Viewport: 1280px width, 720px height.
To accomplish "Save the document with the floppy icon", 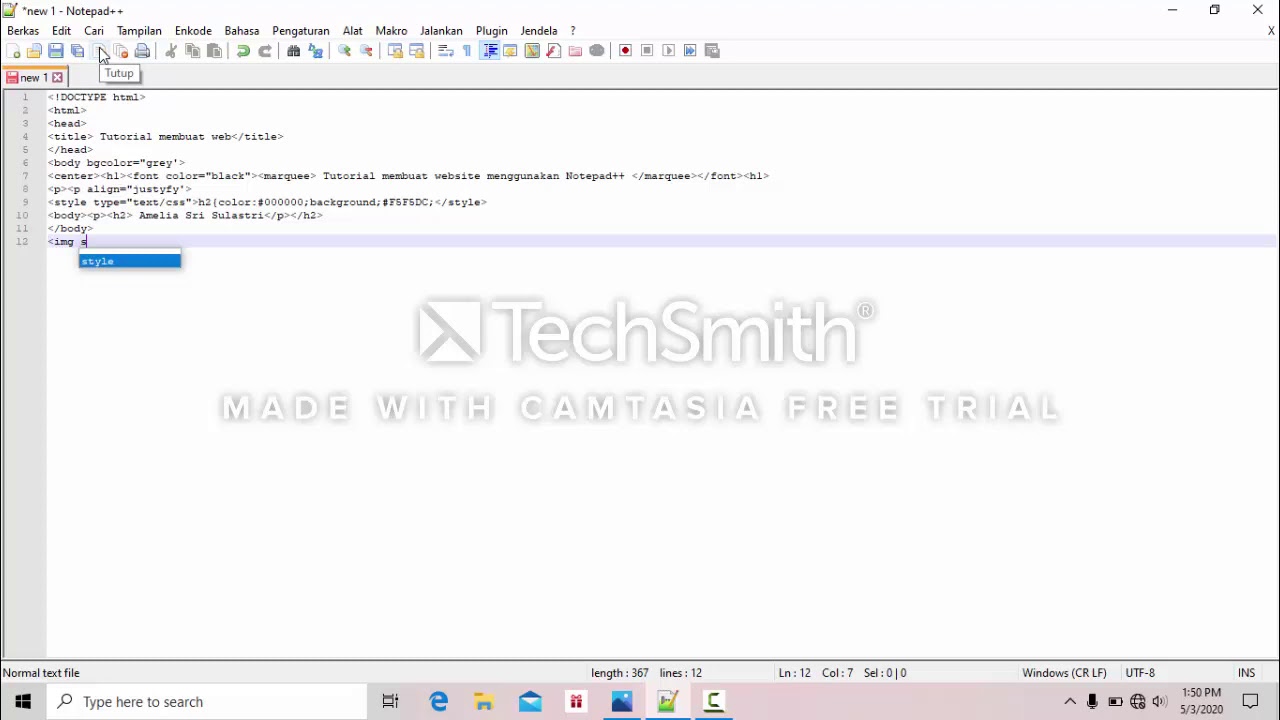I will 56,51.
